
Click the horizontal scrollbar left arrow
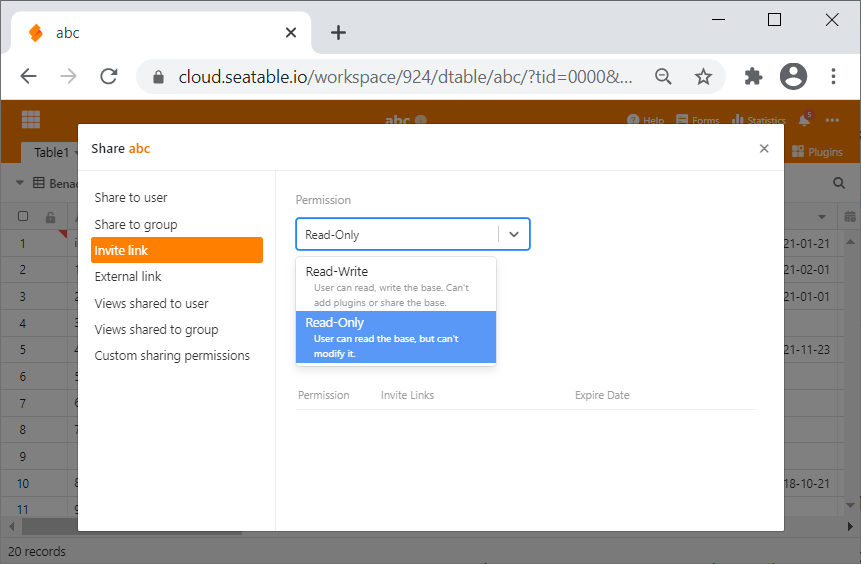(x=12, y=526)
